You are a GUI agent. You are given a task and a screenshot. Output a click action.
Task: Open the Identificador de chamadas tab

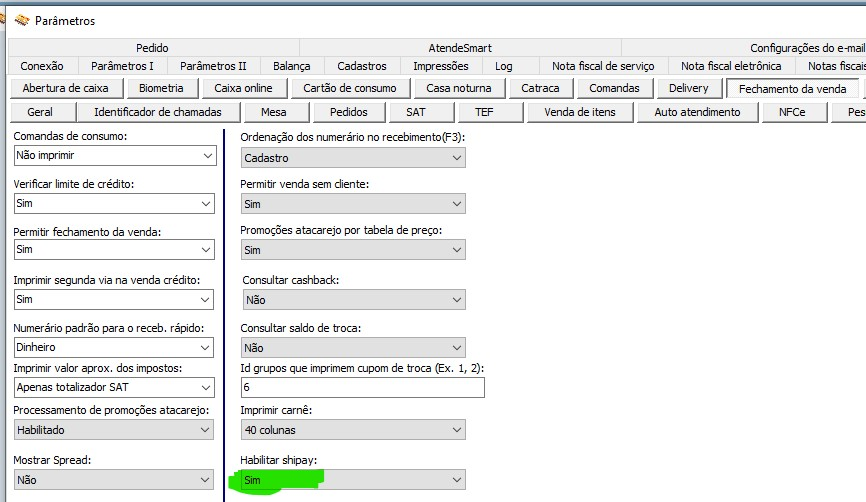point(158,112)
